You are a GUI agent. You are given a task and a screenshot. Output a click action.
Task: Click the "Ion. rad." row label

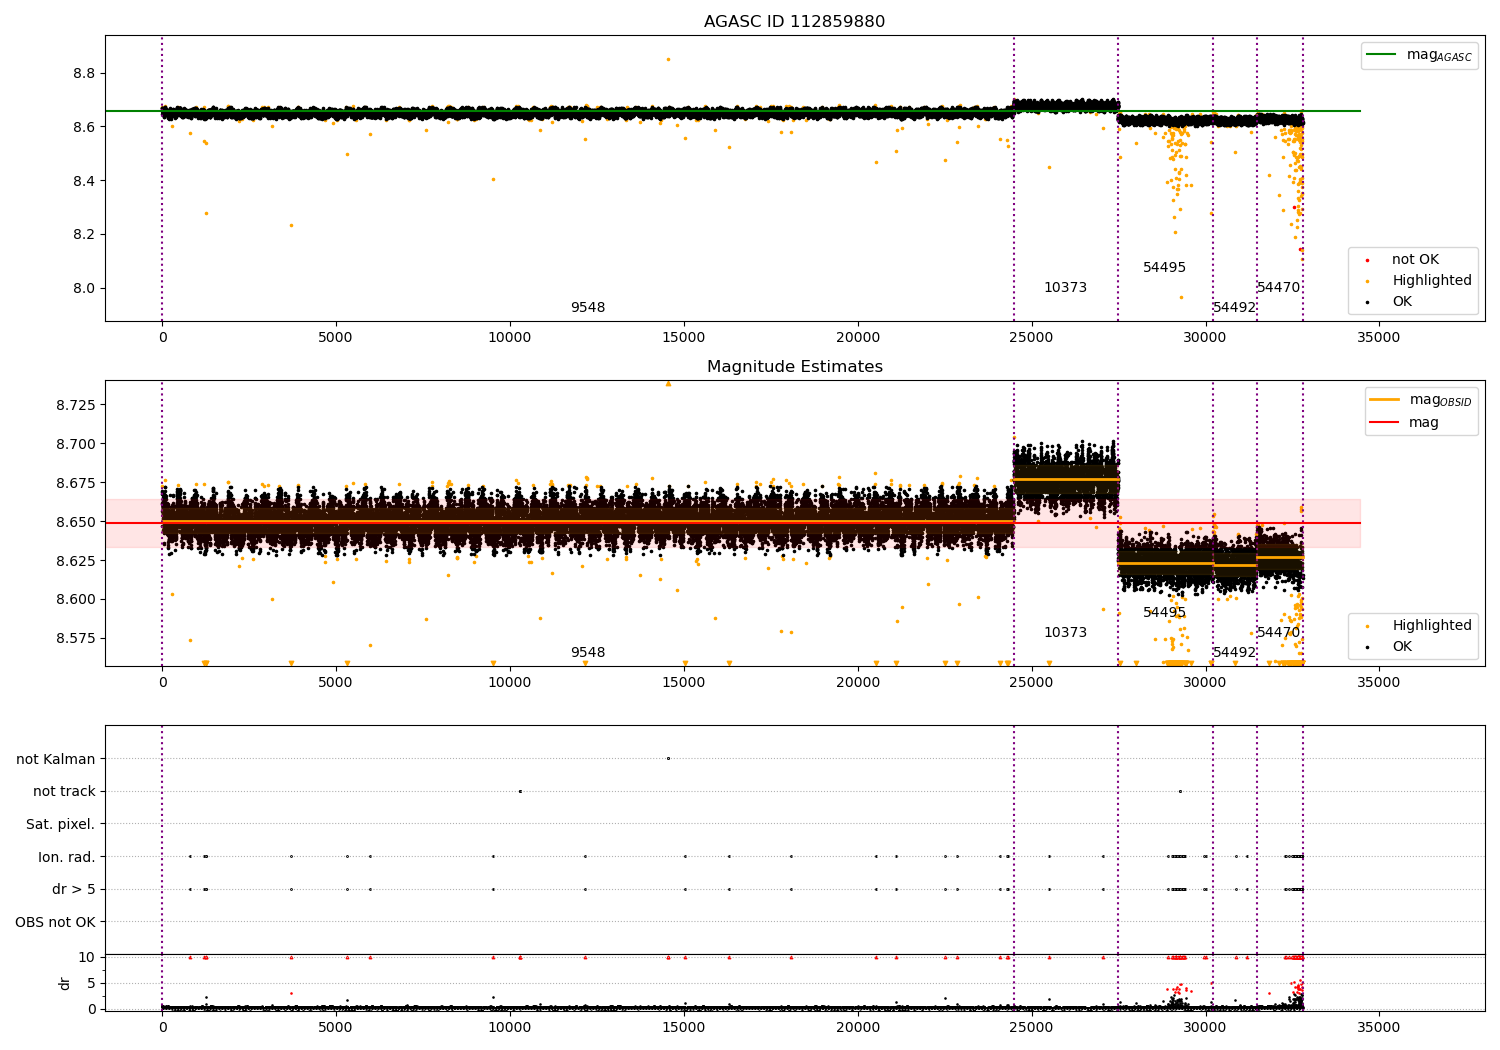click(67, 857)
